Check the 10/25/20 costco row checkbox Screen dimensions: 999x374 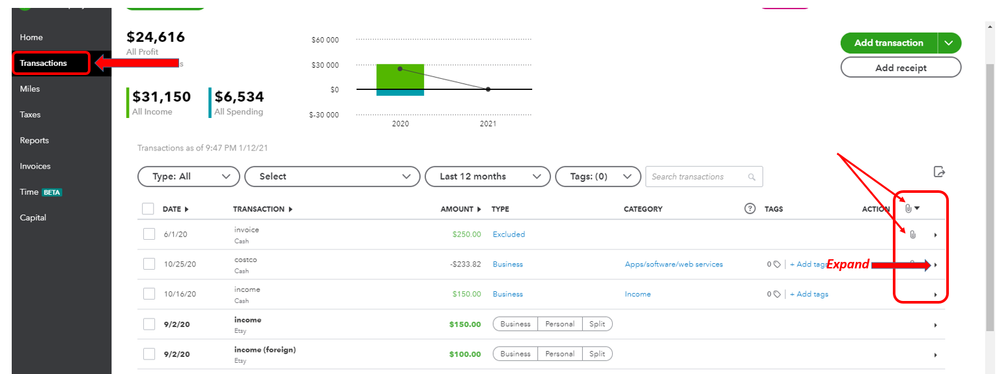[x=148, y=264]
